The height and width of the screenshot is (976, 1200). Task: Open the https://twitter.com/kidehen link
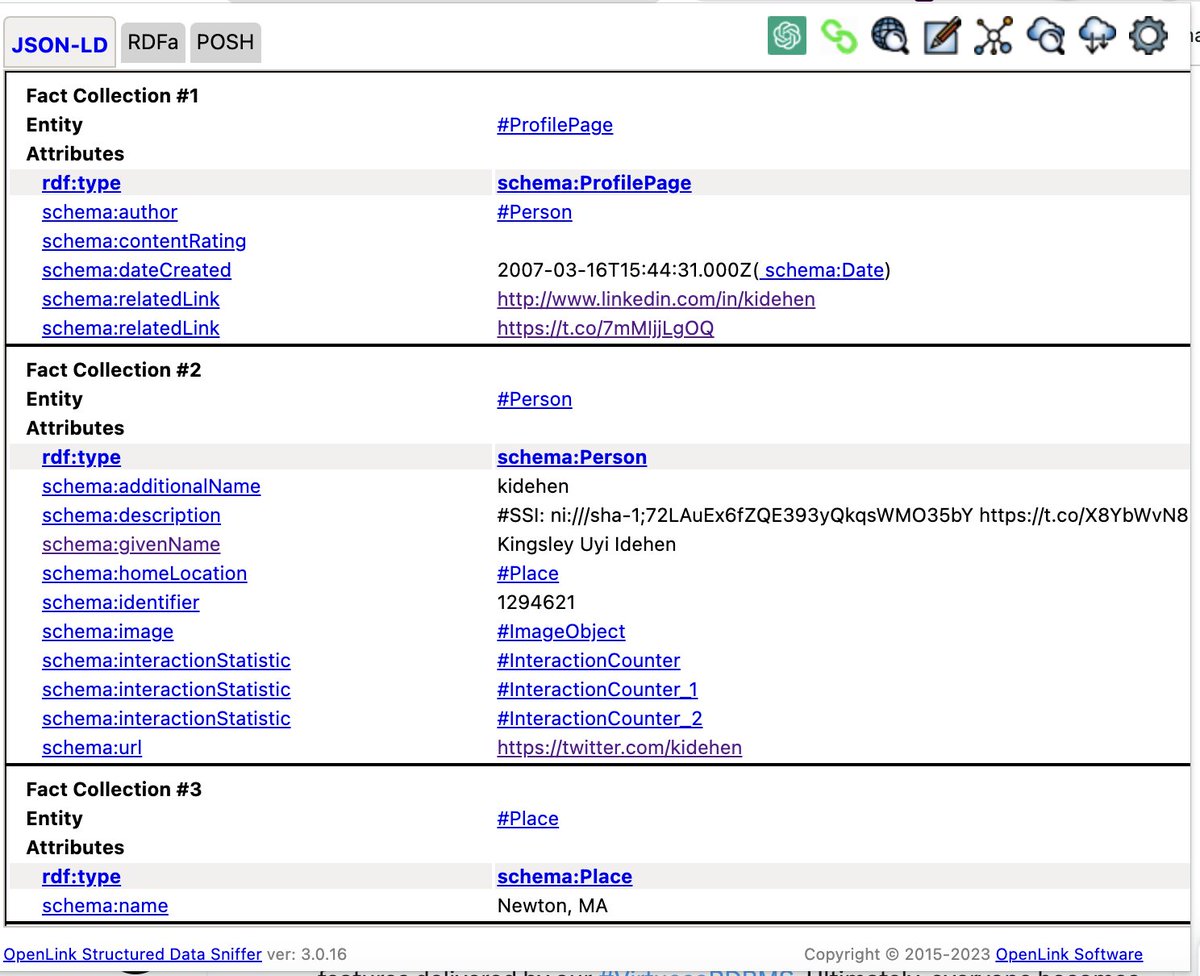(619, 747)
